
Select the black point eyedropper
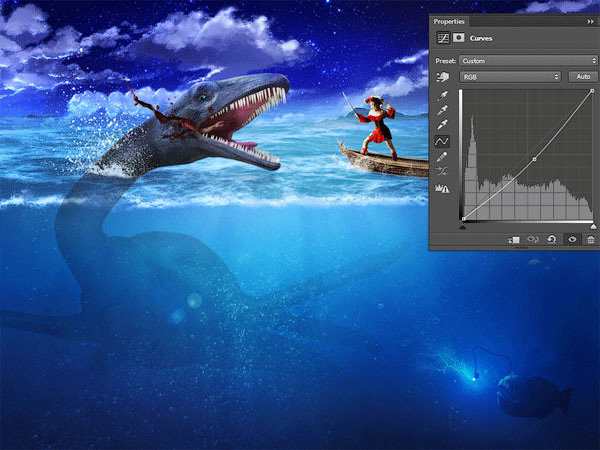(x=442, y=95)
